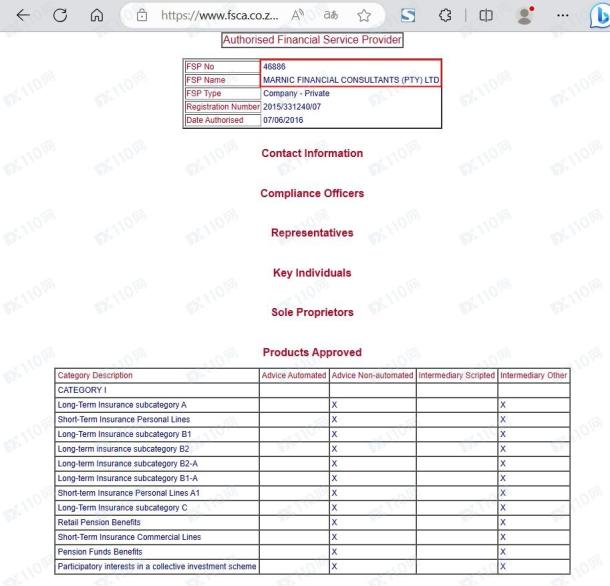
Task: Select 'Long-term Insurance subcategory B2-A' row
Action: tap(312, 463)
